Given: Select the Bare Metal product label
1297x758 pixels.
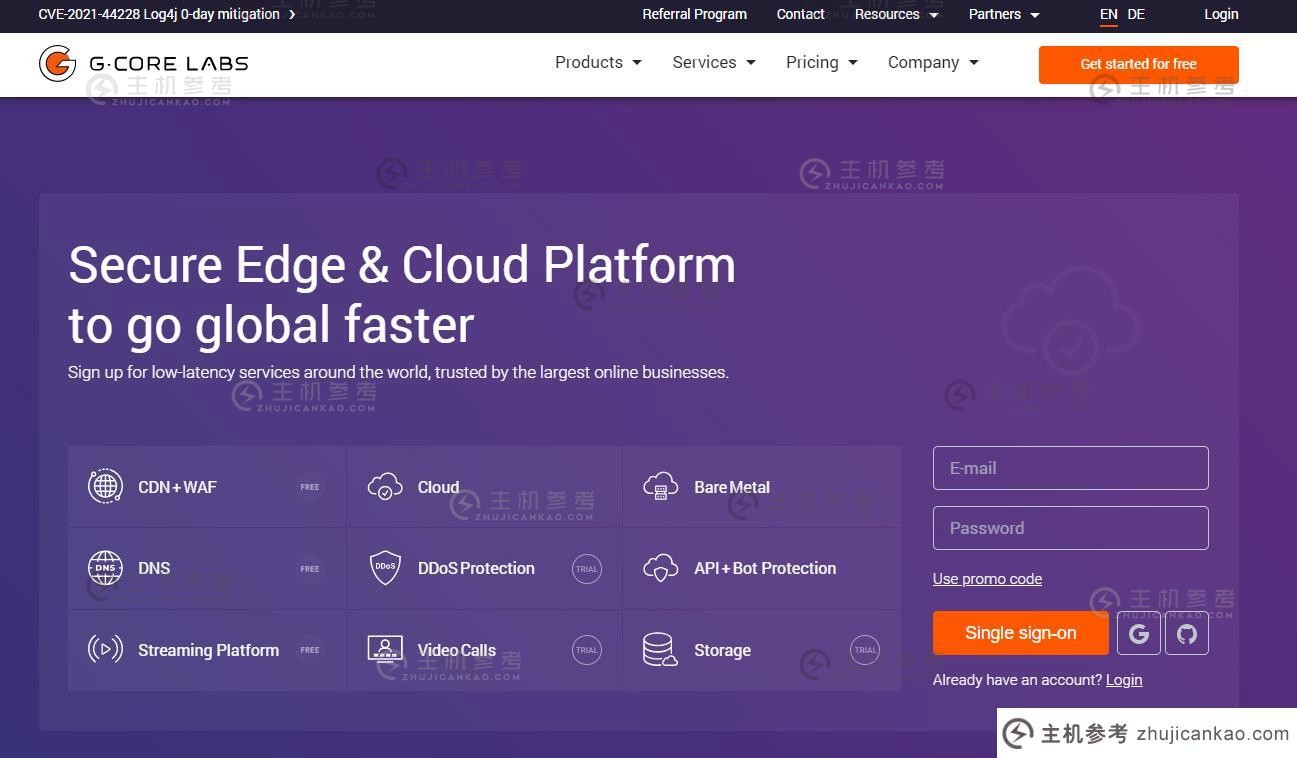Looking at the screenshot, I should [732, 487].
